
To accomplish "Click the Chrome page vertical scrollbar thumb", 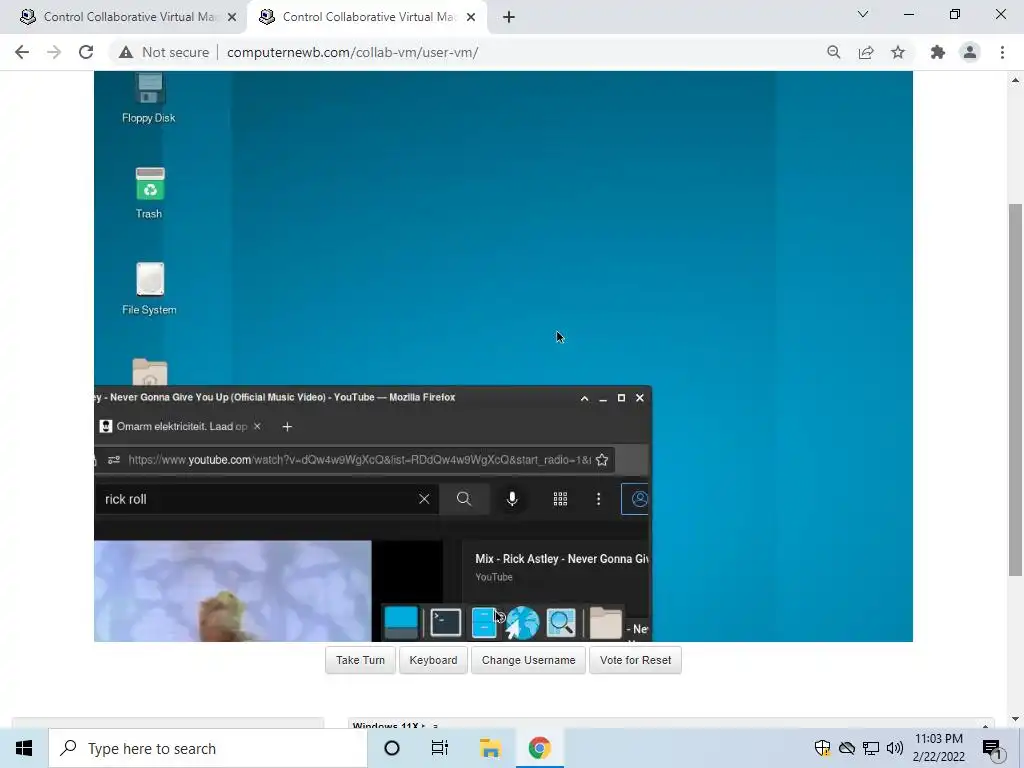I will click(1015, 389).
